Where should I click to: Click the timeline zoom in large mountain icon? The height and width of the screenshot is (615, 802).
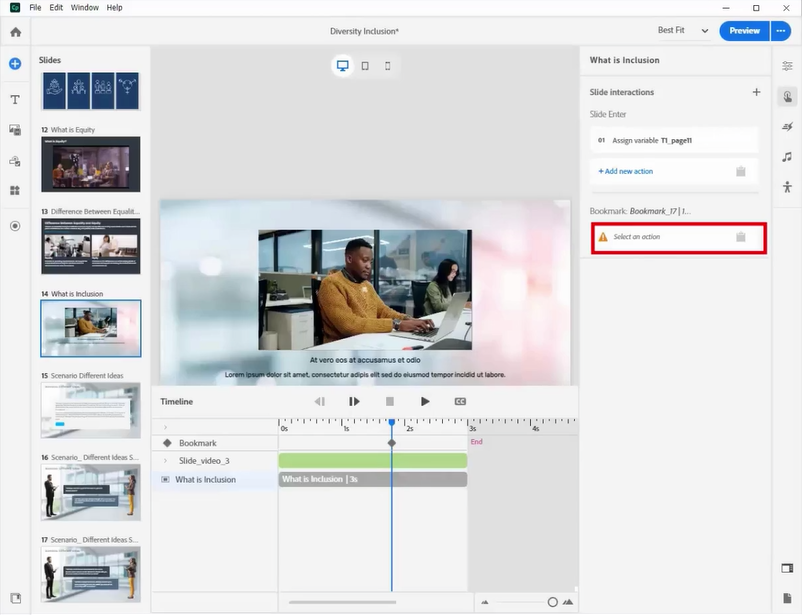[568, 602]
